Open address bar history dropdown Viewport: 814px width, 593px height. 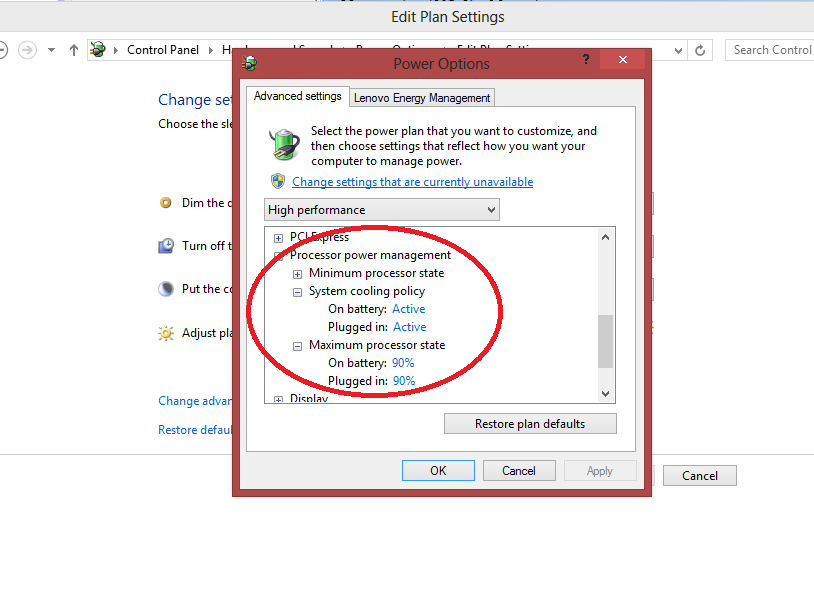pyautogui.click(x=678, y=50)
